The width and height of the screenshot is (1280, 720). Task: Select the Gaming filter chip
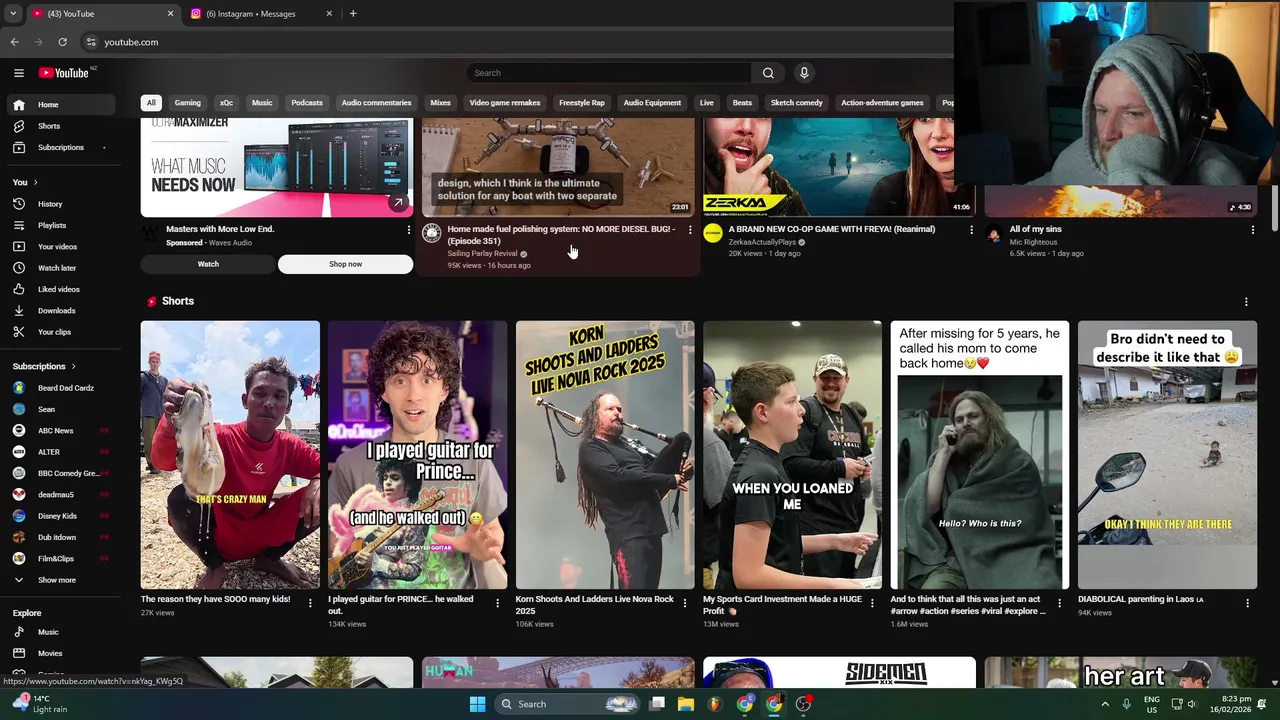click(x=188, y=103)
